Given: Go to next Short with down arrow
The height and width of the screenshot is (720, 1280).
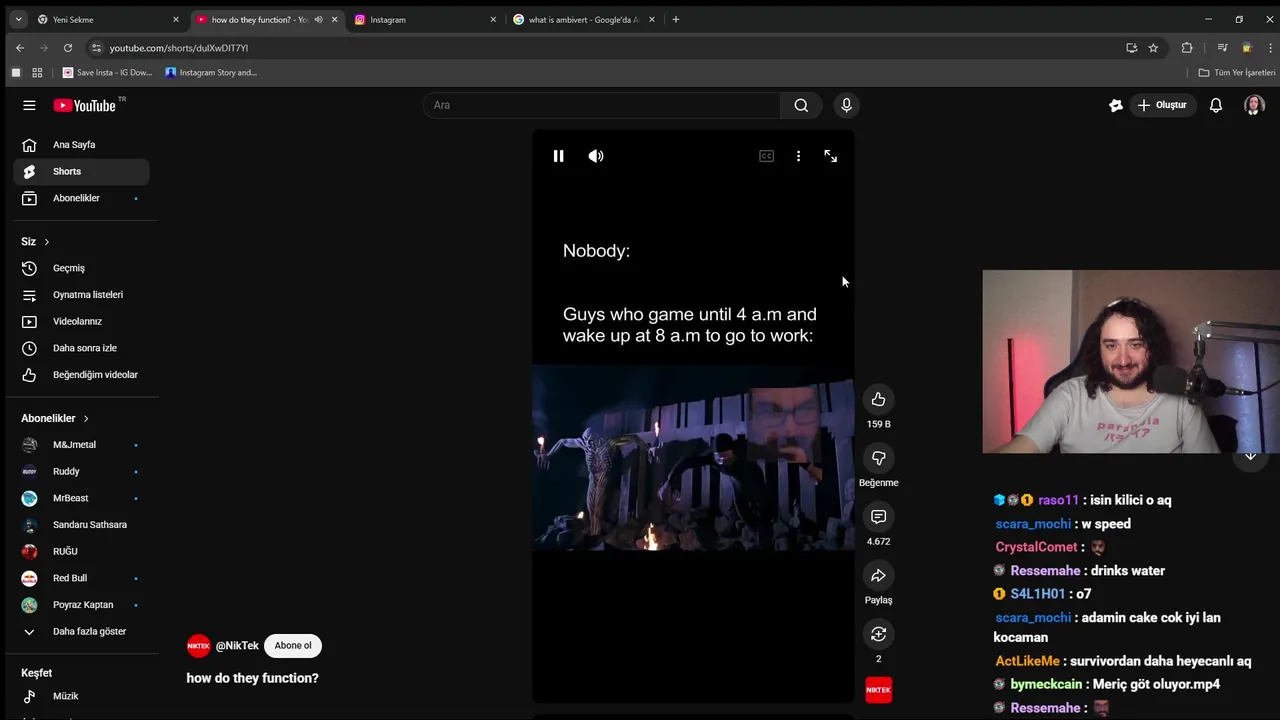Looking at the screenshot, I should click(x=1250, y=456).
